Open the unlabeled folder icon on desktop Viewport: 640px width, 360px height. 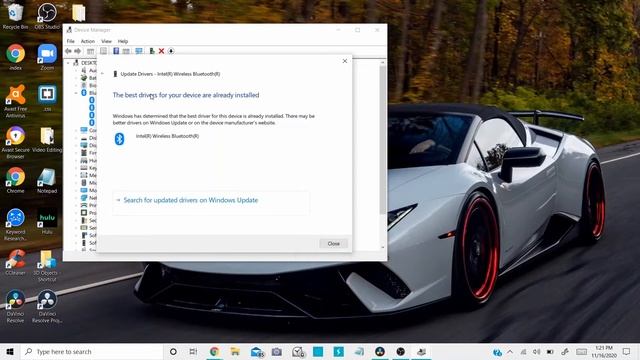(78, 13)
